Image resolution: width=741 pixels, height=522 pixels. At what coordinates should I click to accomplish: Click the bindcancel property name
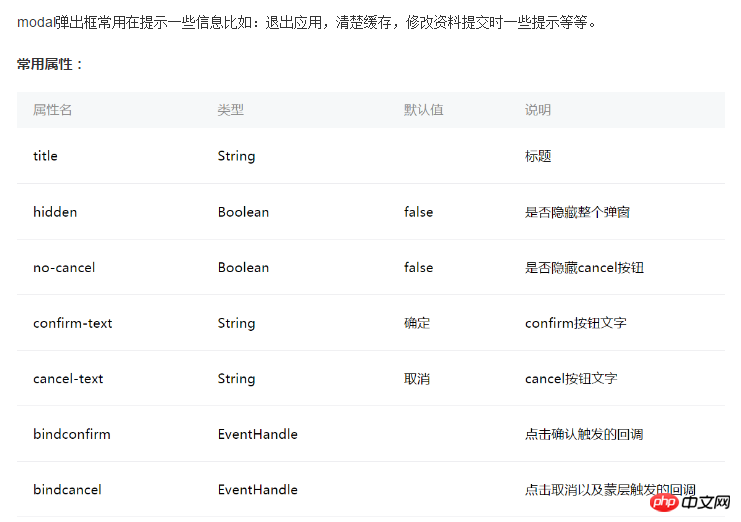click(x=67, y=489)
